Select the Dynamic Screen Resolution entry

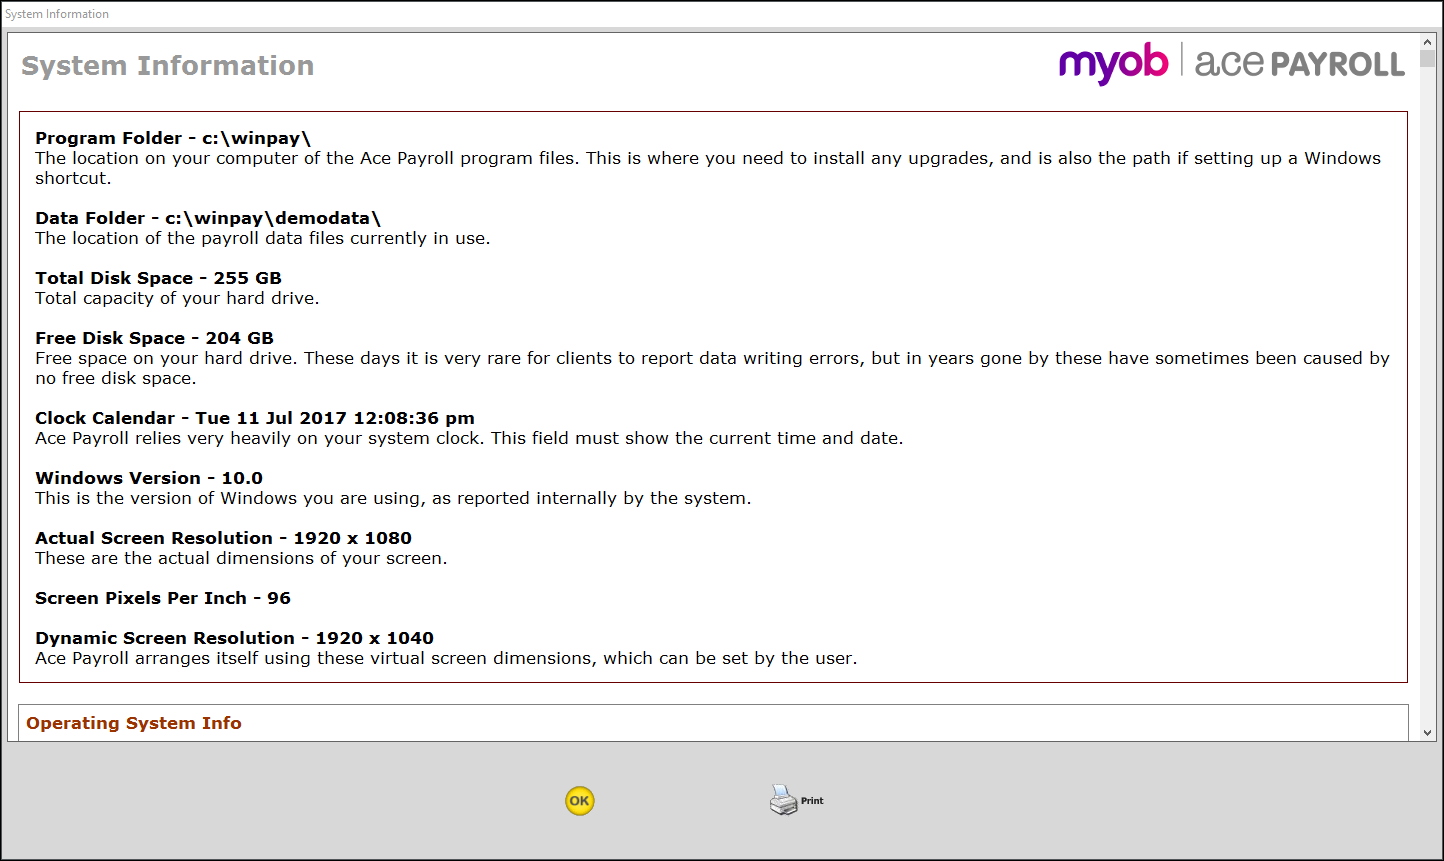[233, 637]
